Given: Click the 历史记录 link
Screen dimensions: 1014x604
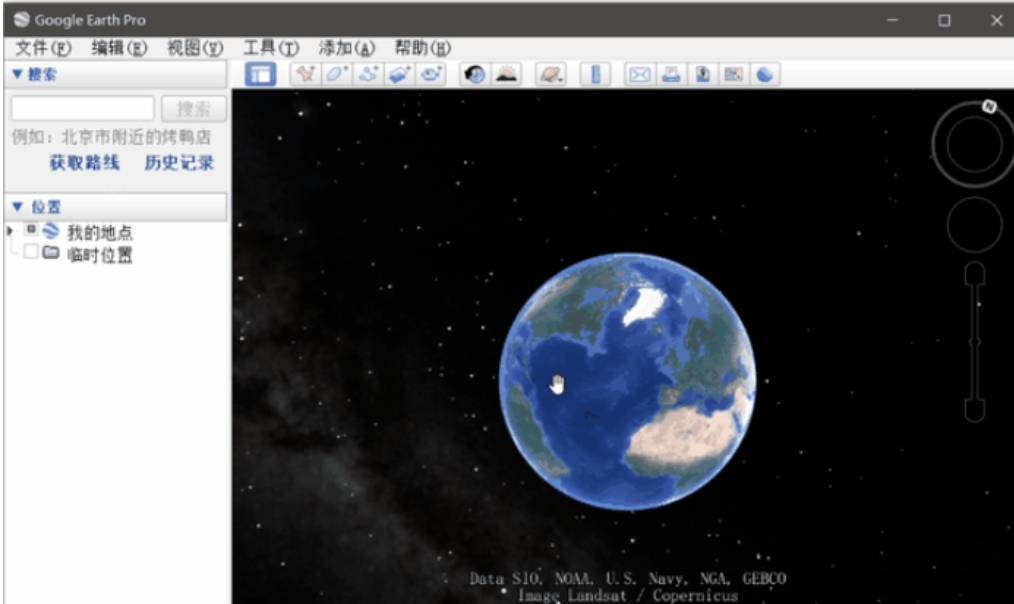Looking at the screenshot, I should coord(179,163).
